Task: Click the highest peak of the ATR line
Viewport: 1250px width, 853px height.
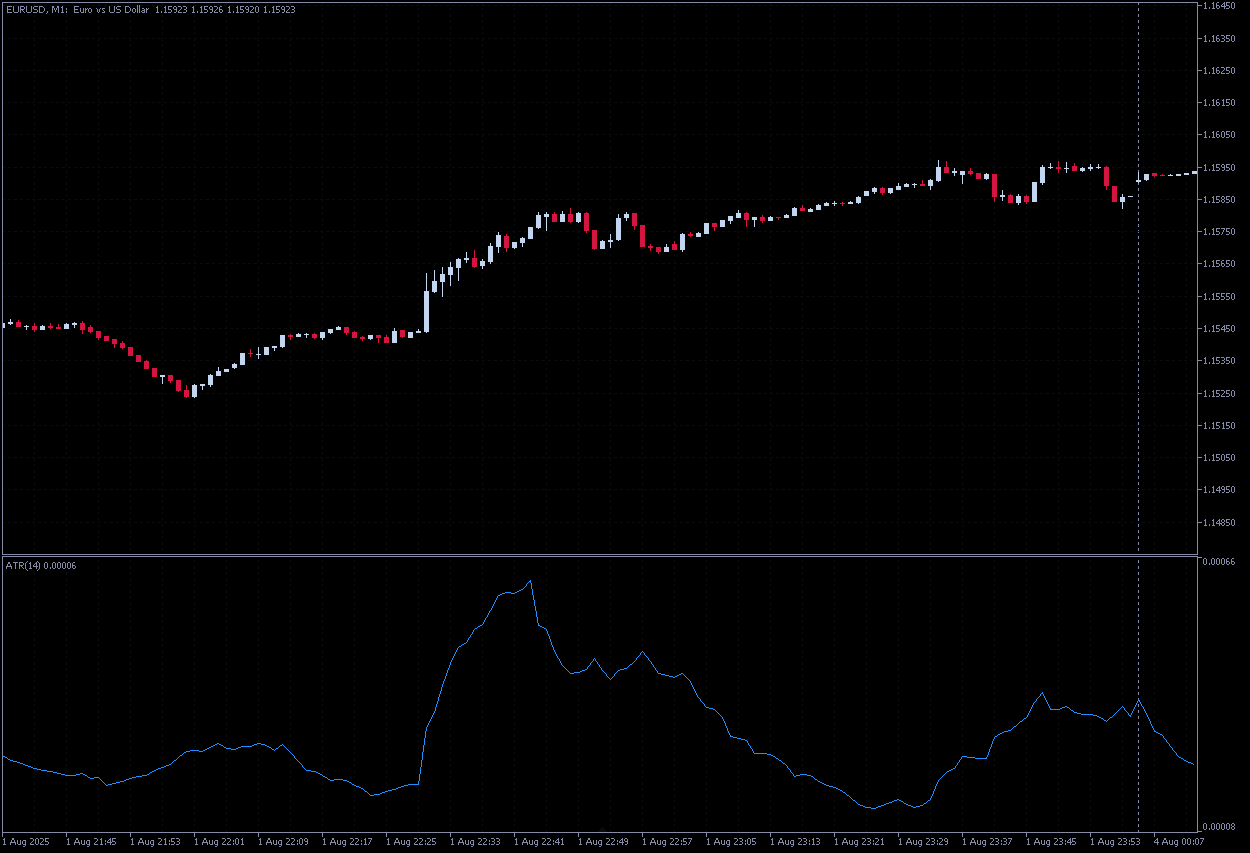Action: point(530,580)
